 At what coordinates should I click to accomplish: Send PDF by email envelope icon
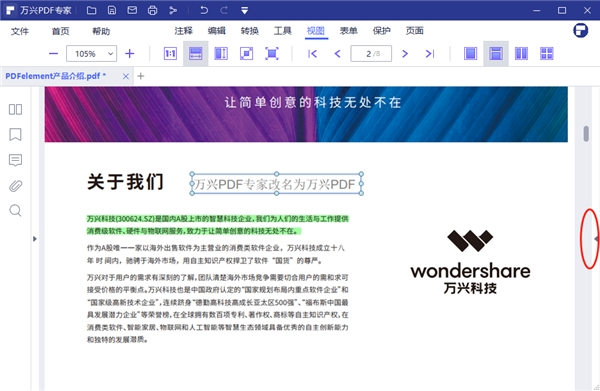[x=132, y=10]
